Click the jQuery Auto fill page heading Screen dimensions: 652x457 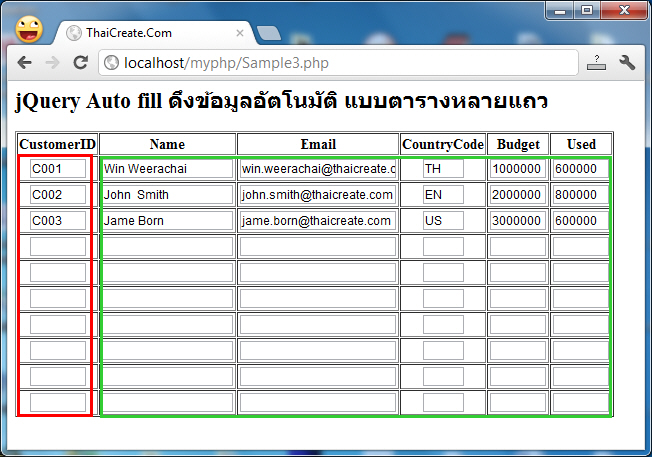tap(282, 101)
